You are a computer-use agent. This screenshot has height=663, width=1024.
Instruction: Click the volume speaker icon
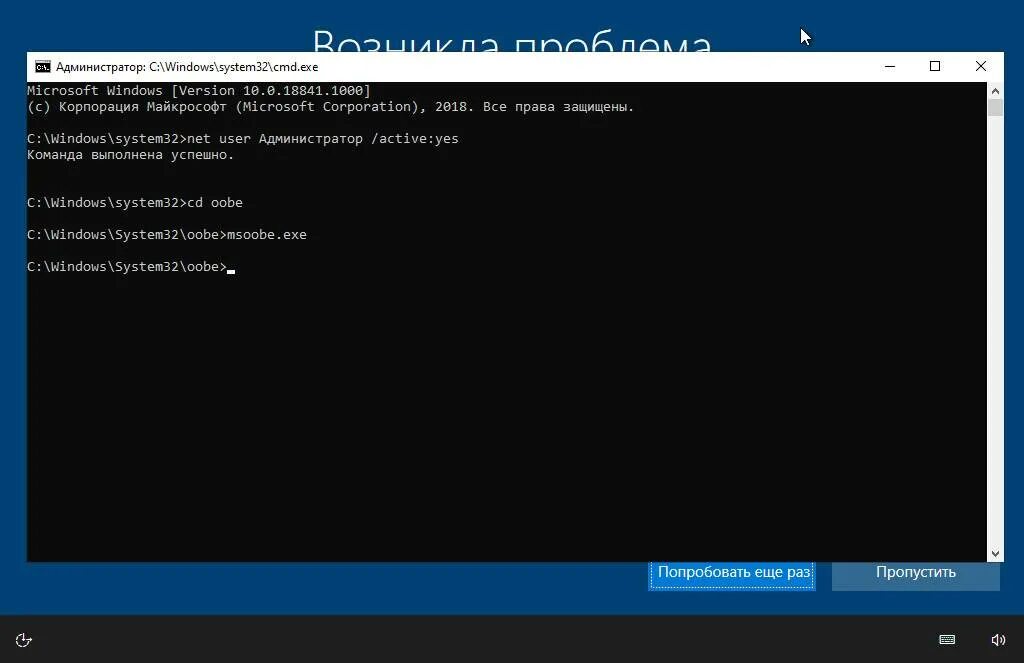(998, 639)
